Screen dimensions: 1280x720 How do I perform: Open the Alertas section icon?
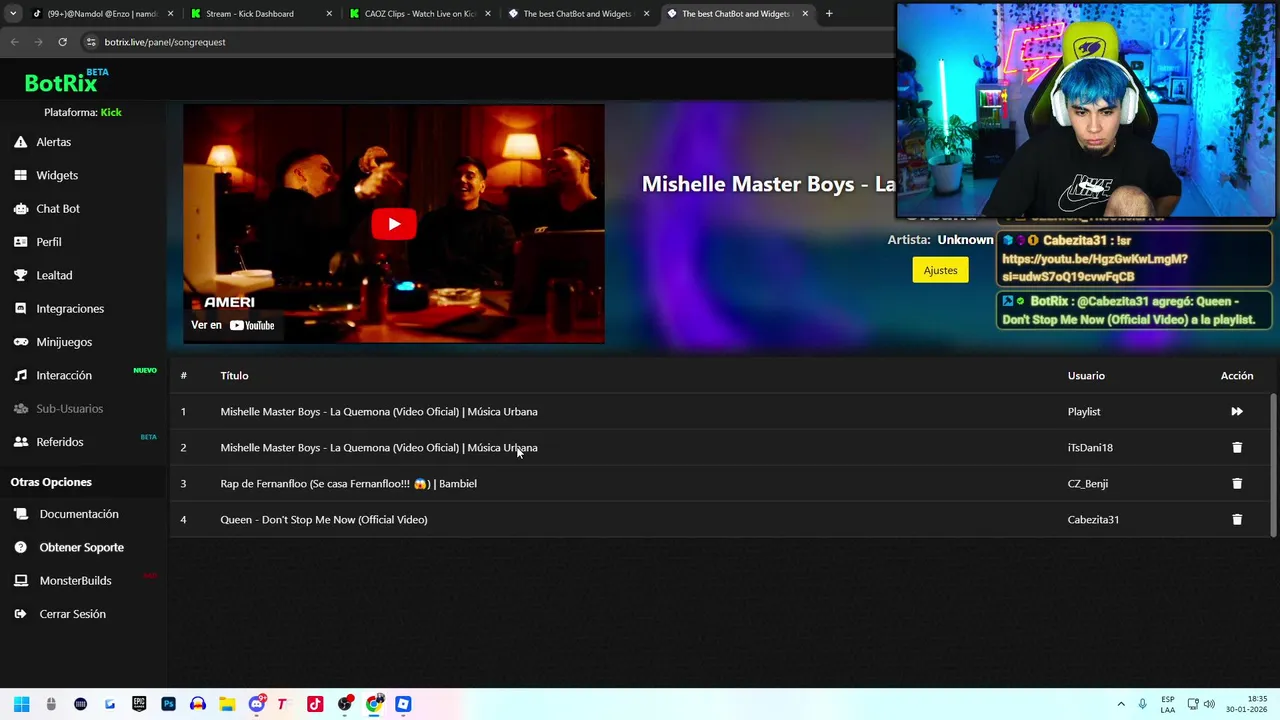coord(20,142)
